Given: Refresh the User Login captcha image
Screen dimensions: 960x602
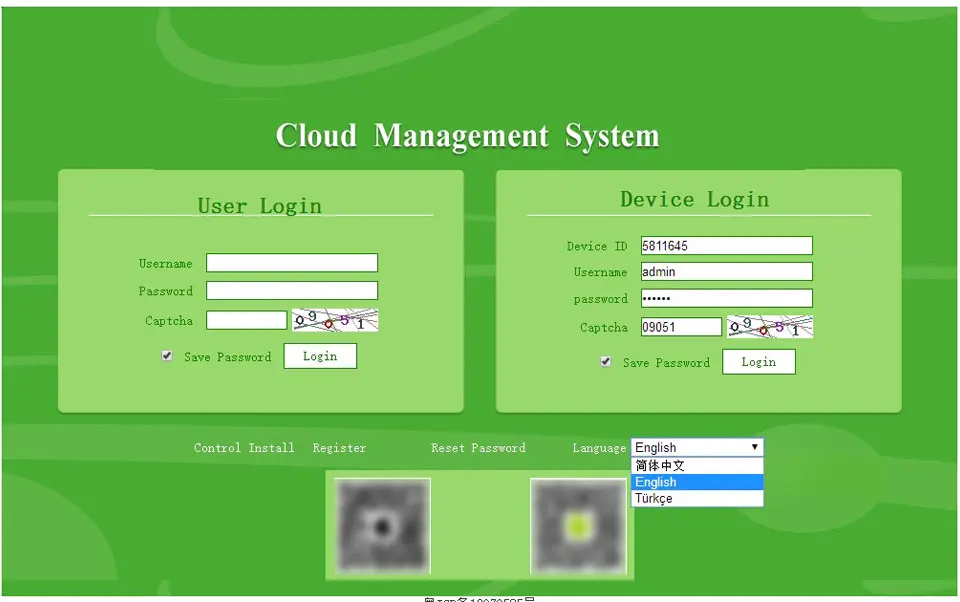Looking at the screenshot, I should (335, 320).
